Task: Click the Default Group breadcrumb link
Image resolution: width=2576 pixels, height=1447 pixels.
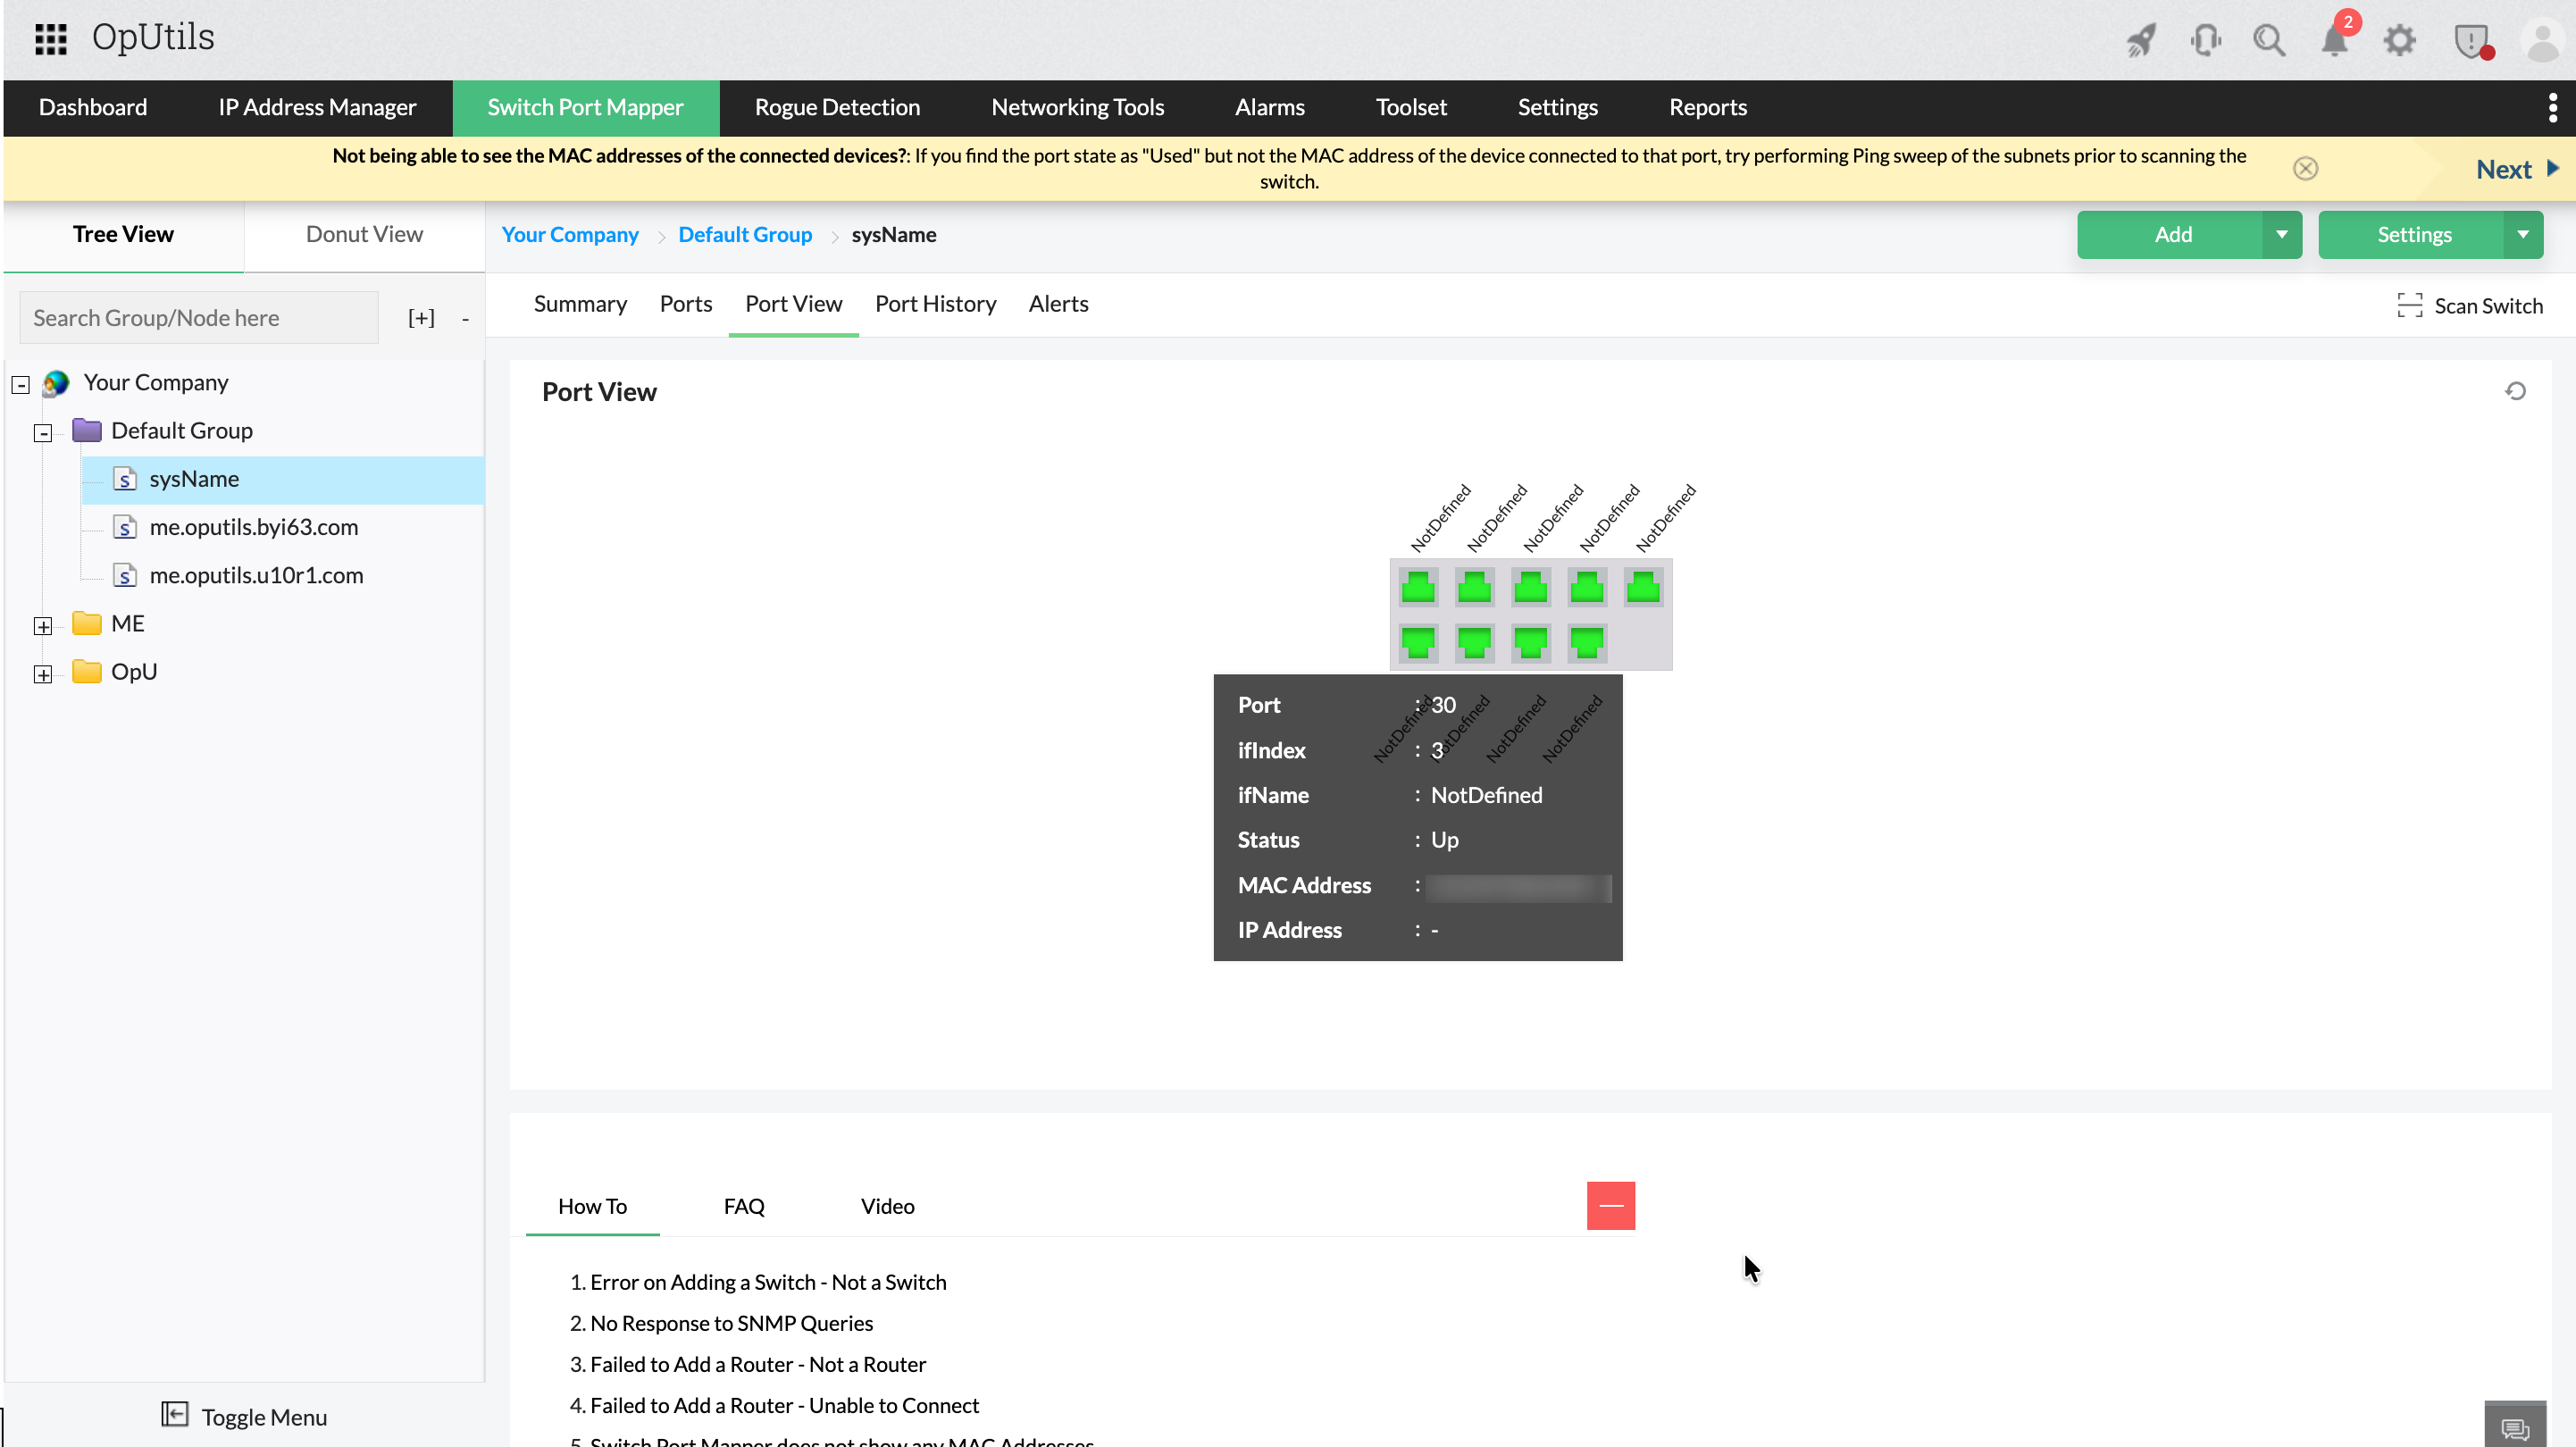Action: [x=744, y=235]
